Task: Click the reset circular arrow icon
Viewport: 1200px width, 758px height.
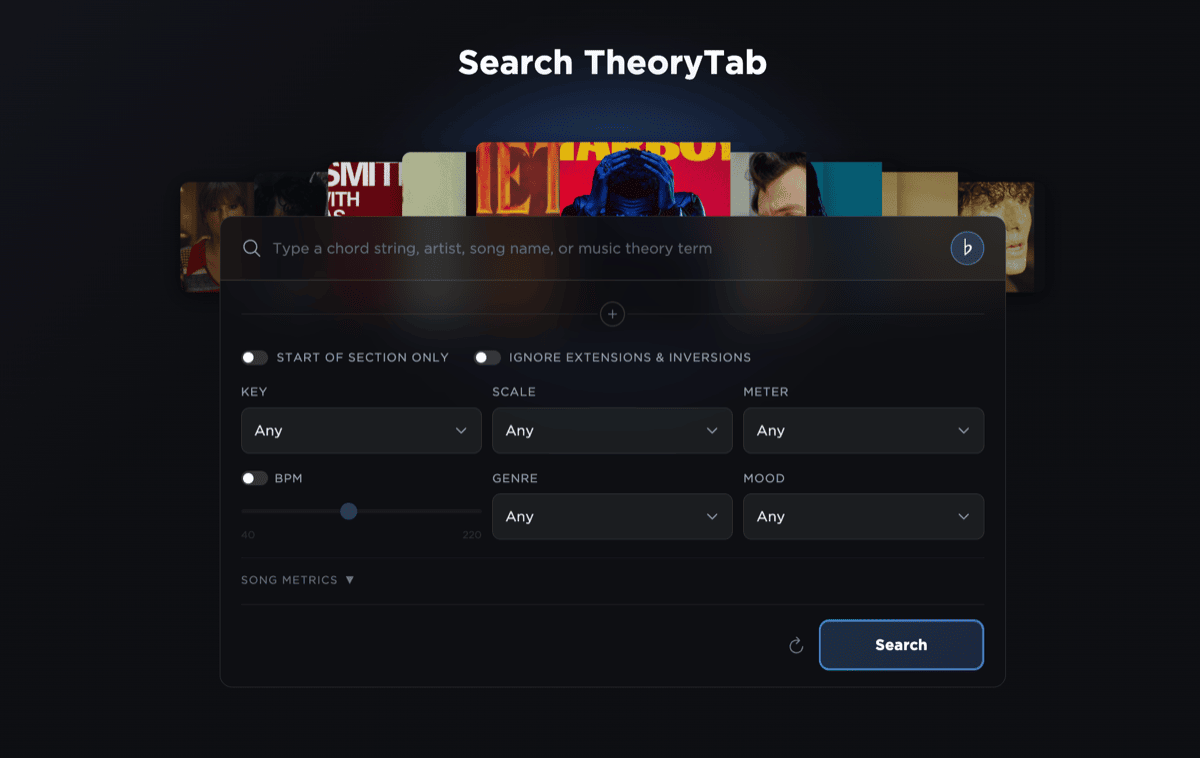Action: coord(796,645)
